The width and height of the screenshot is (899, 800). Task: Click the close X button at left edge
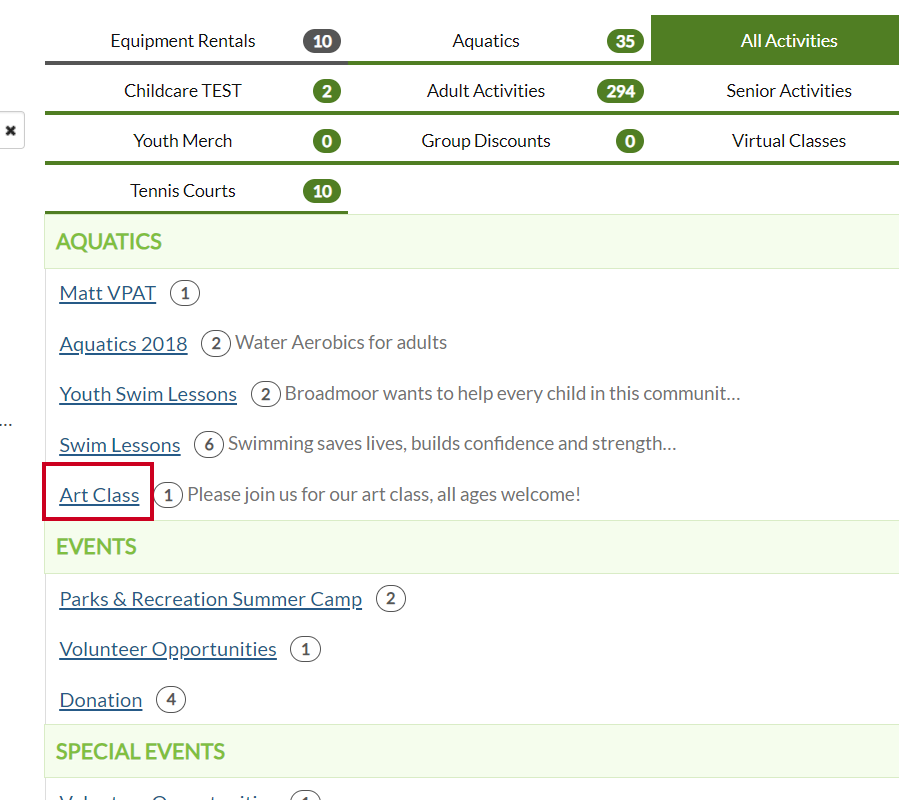coord(10,130)
